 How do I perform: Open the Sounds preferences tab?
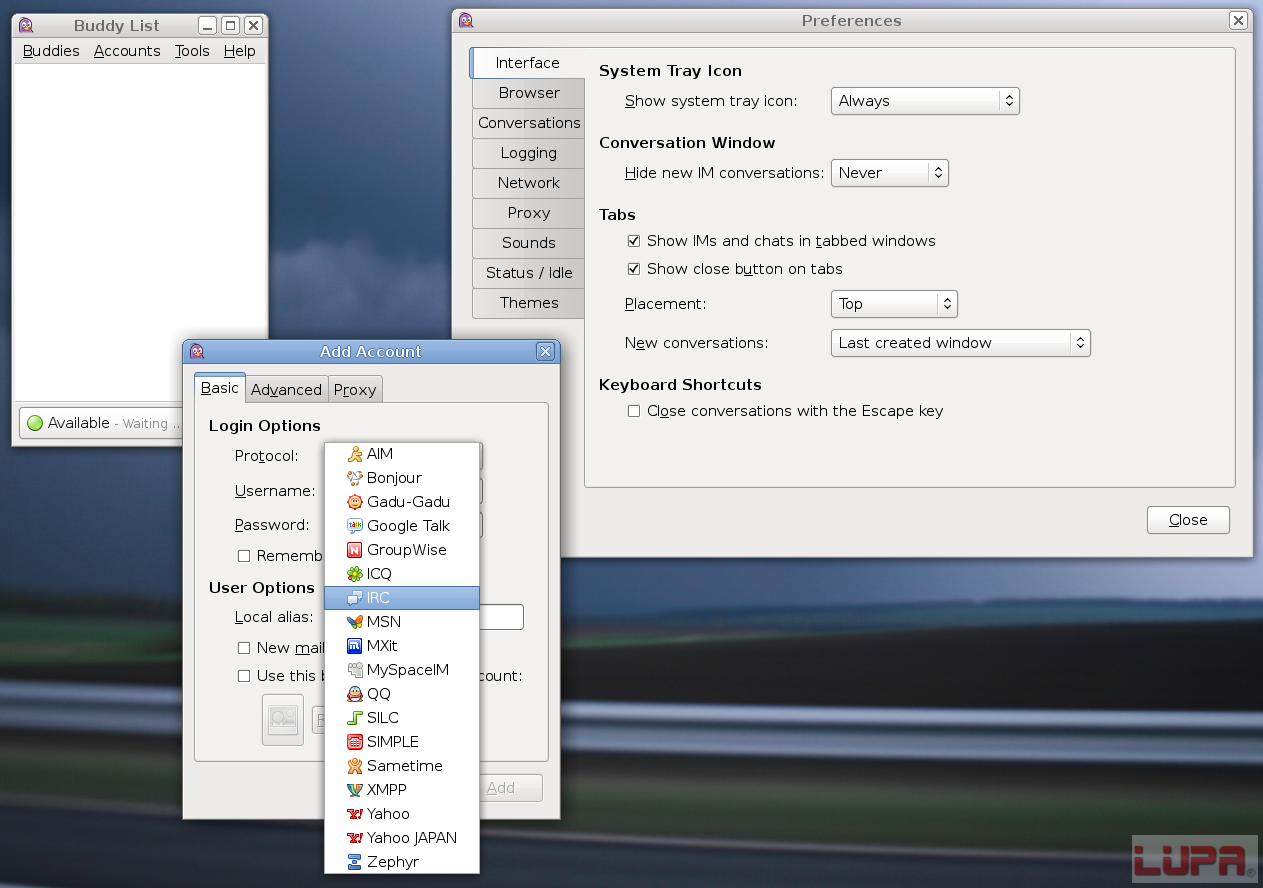pos(529,243)
